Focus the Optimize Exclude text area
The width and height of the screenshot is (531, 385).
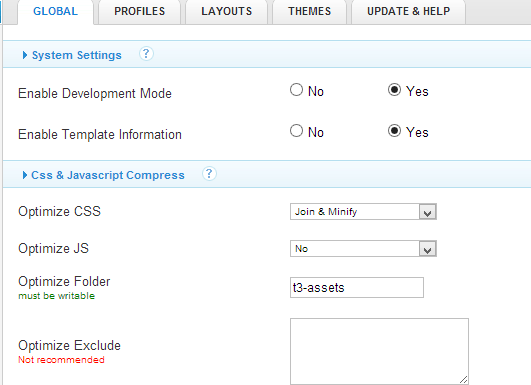(379, 351)
